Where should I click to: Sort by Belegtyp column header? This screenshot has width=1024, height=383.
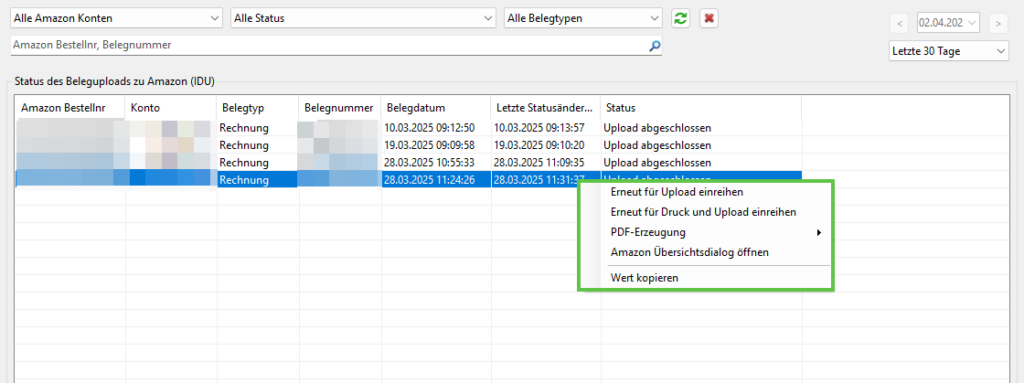(258, 108)
